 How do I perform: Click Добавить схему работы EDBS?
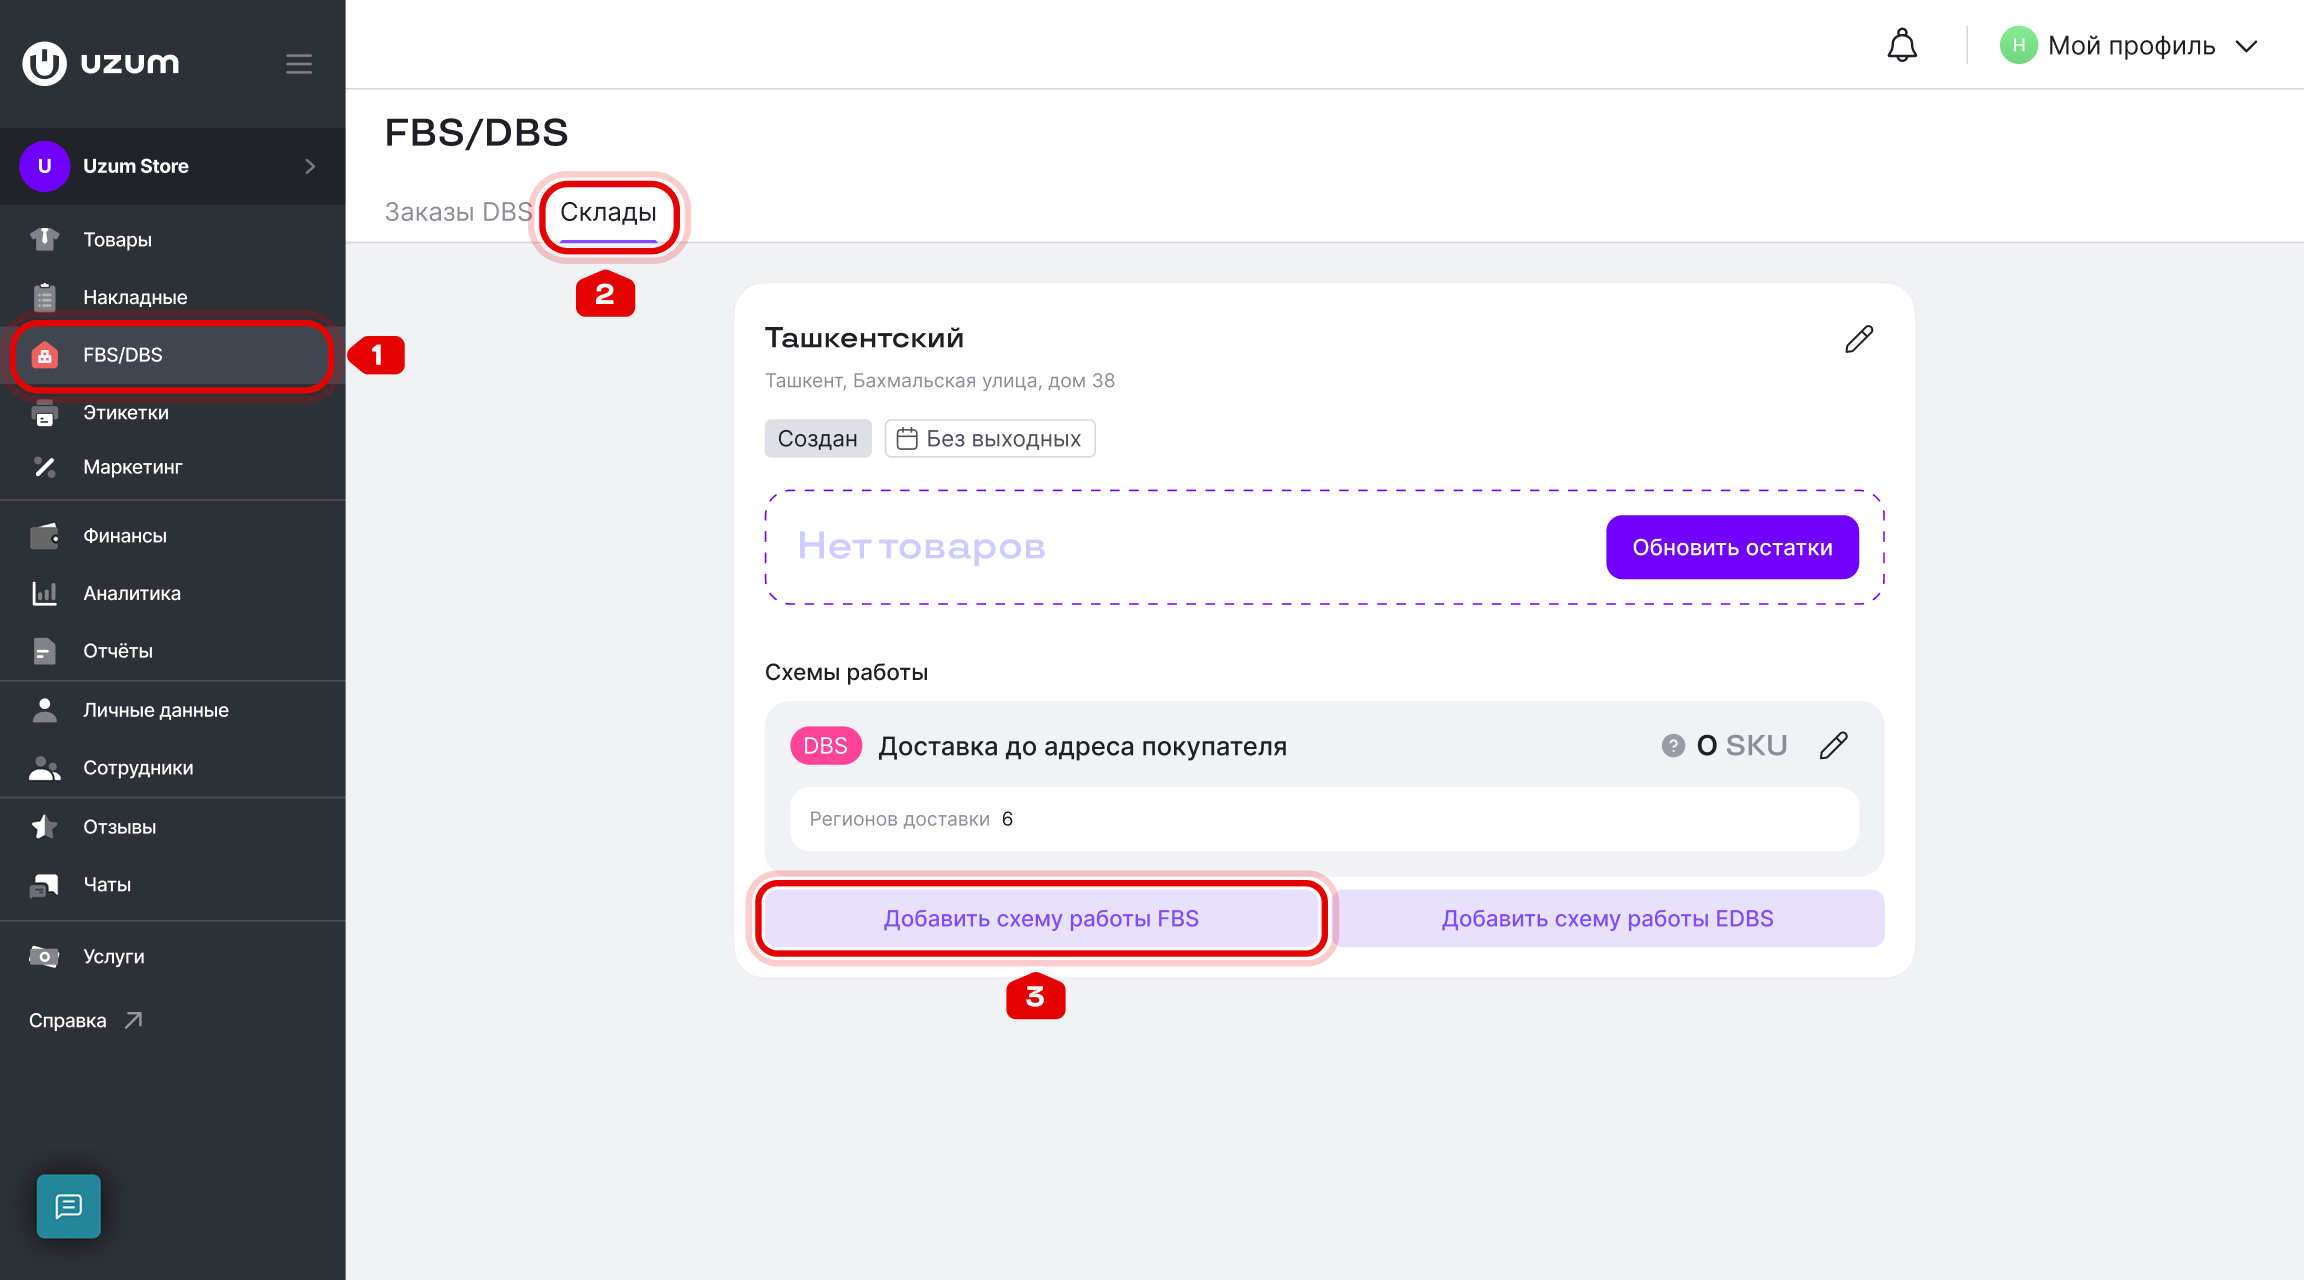(x=1607, y=918)
